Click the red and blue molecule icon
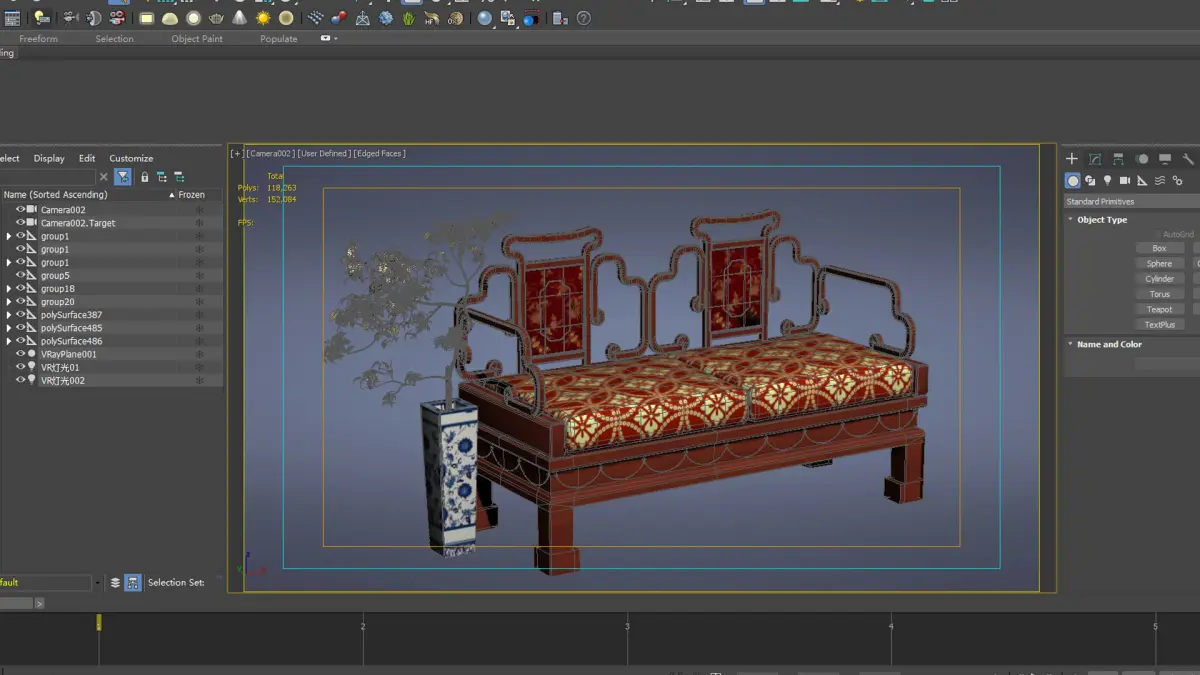Screen dimensions: 1200x675 [x=339, y=18]
